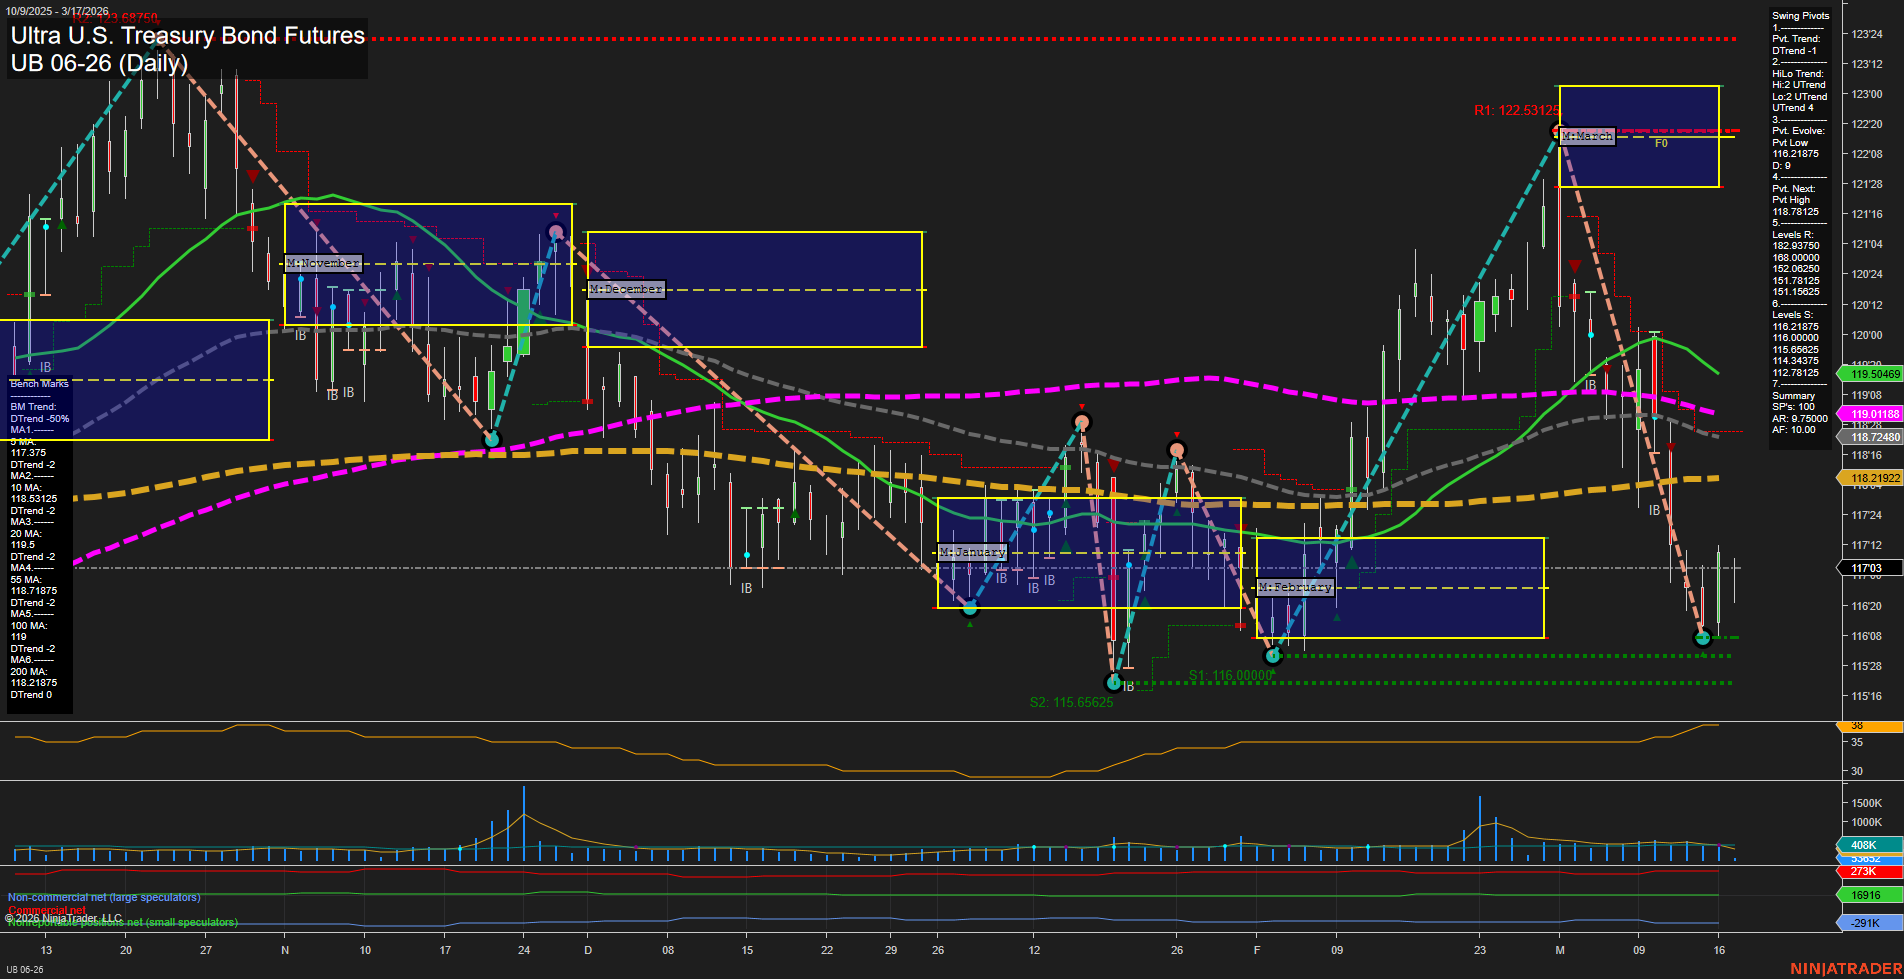Click the current price 117'03 axis marker
Viewport: 1904px width, 979px height.
[x=1868, y=569]
